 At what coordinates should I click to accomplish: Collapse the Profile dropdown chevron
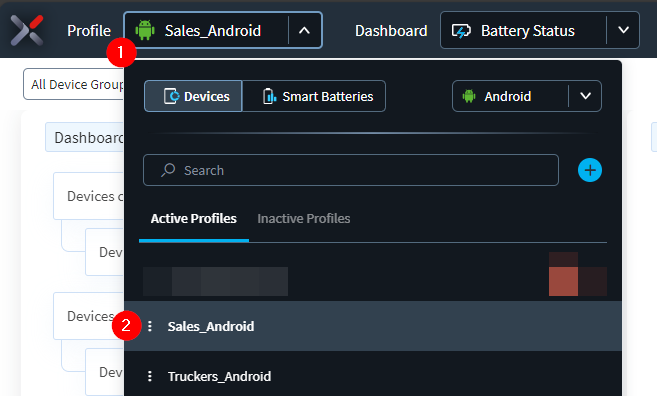coord(305,31)
